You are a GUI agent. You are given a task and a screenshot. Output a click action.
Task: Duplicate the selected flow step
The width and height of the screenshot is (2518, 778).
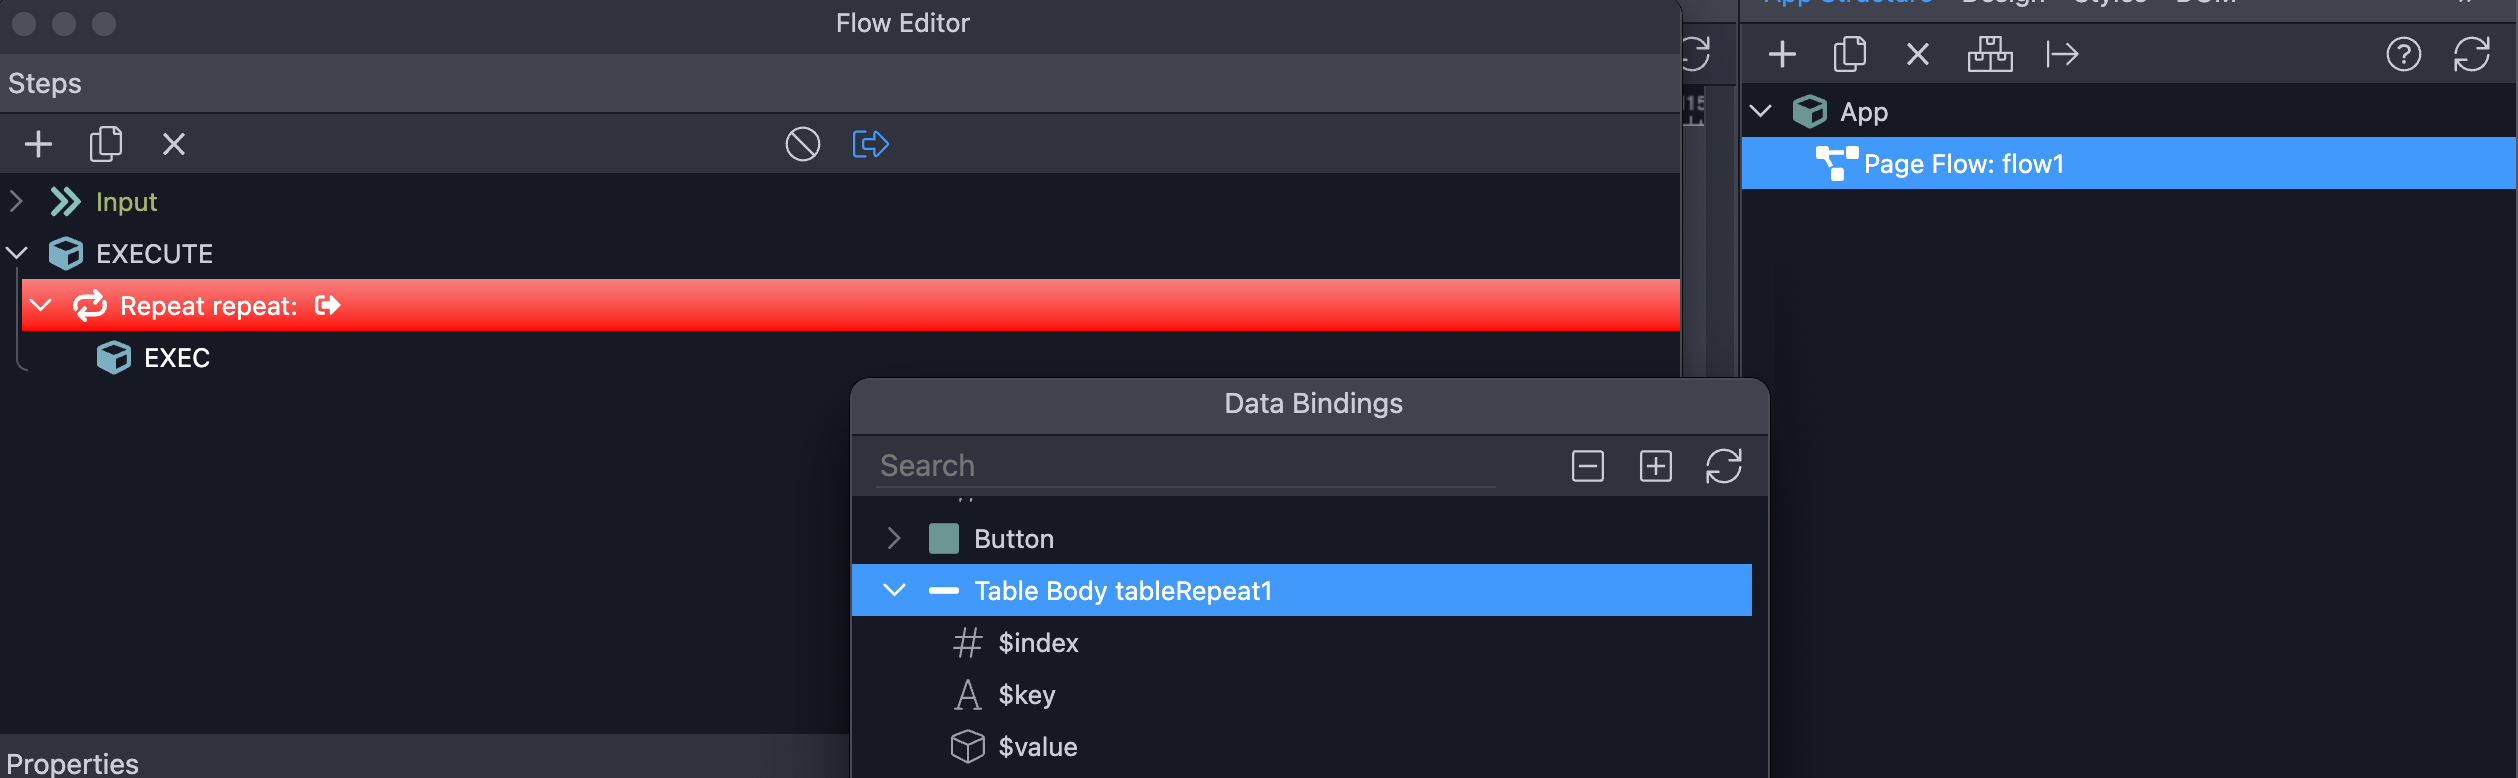pyautogui.click(x=106, y=143)
